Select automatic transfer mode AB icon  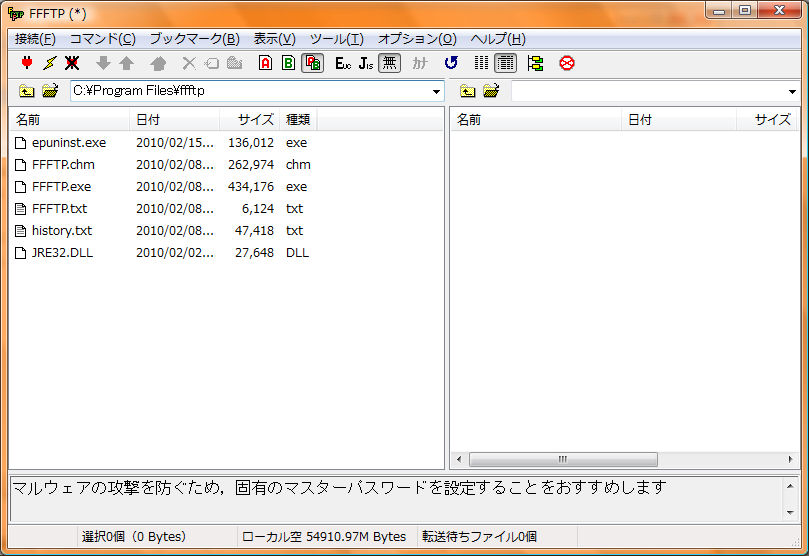pyautogui.click(x=313, y=63)
